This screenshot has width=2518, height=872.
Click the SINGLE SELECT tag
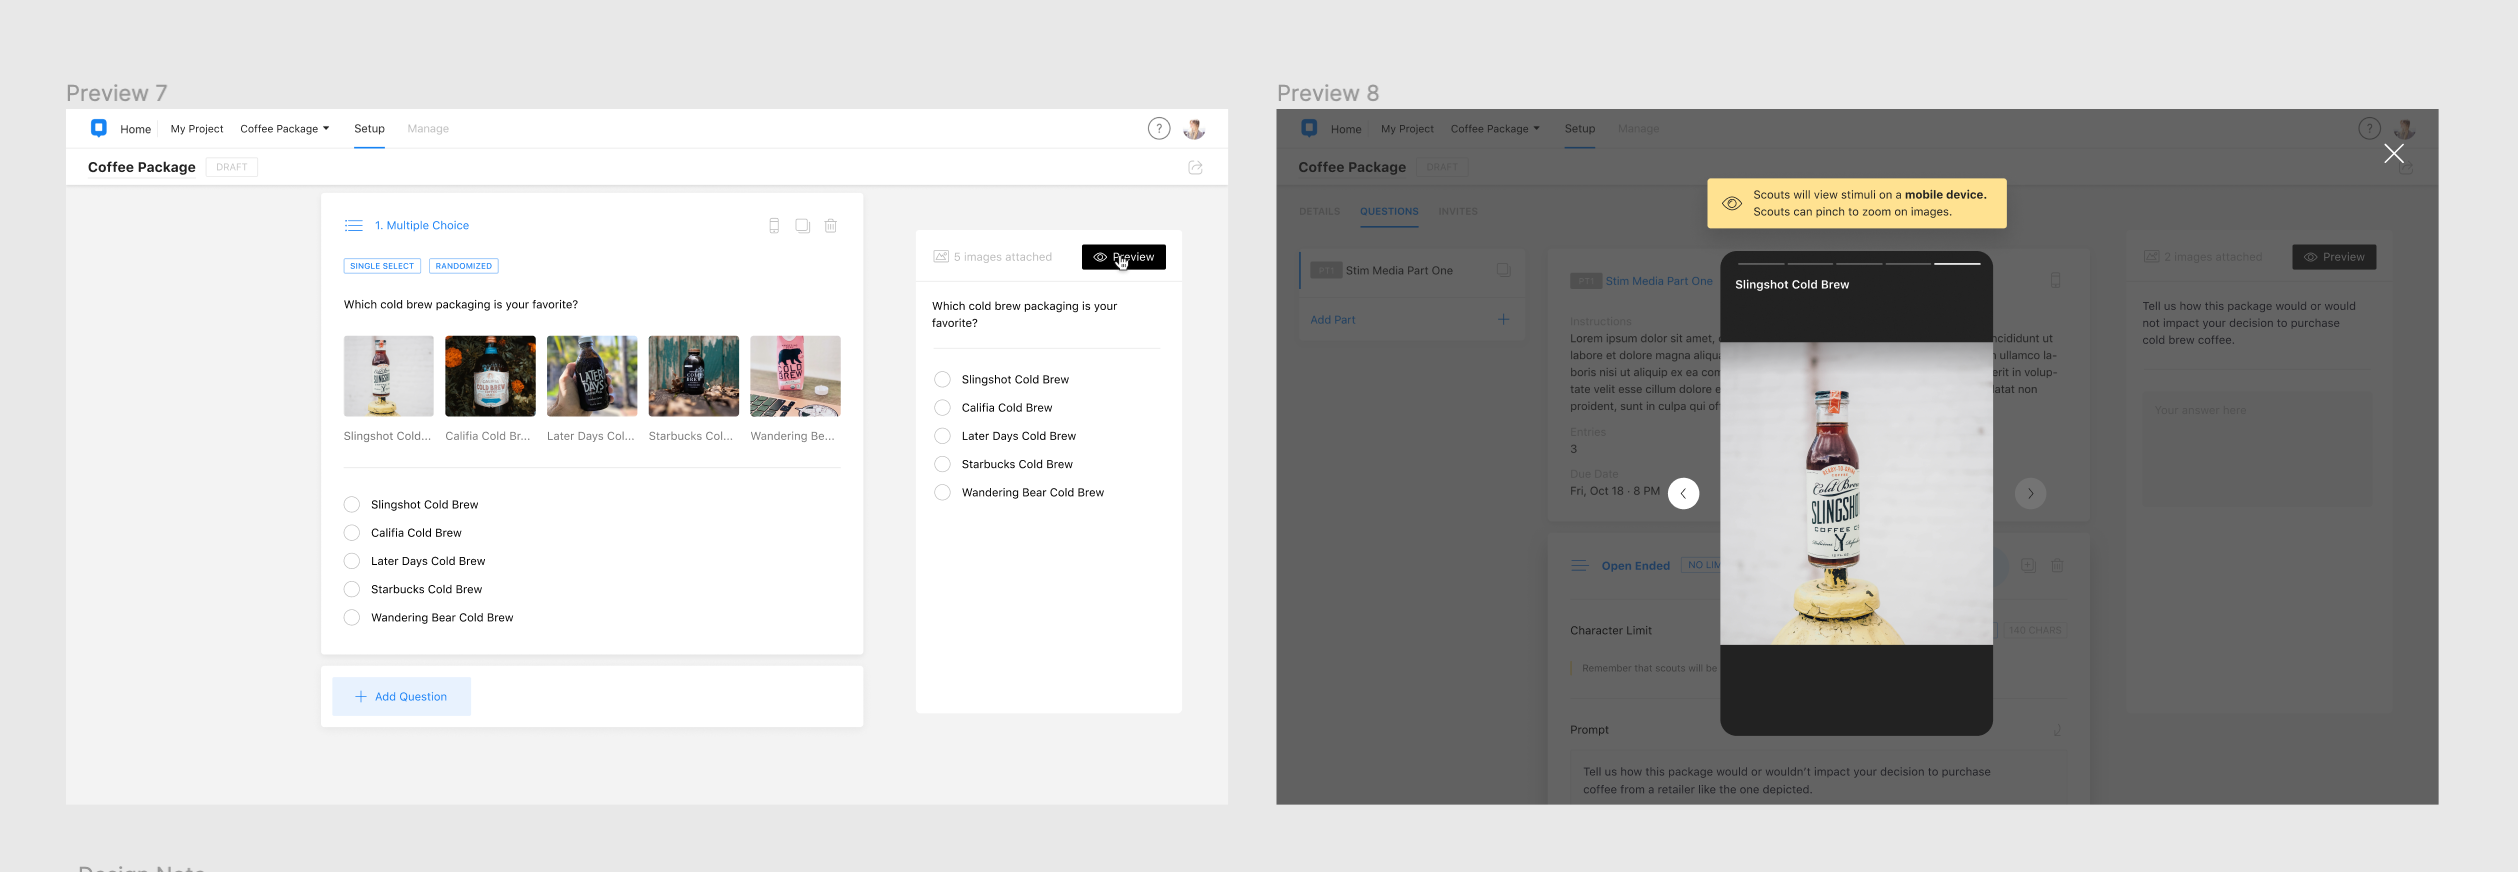382,266
